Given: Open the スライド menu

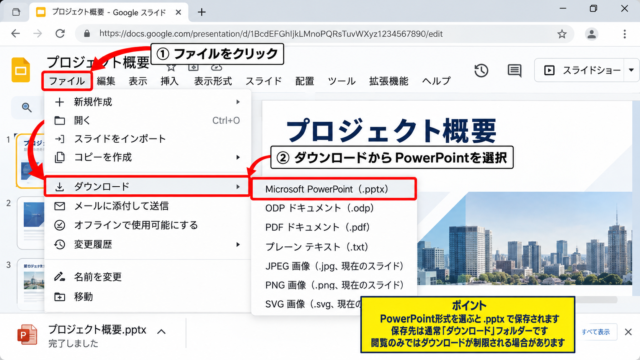Looking at the screenshot, I should [x=264, y=81].
